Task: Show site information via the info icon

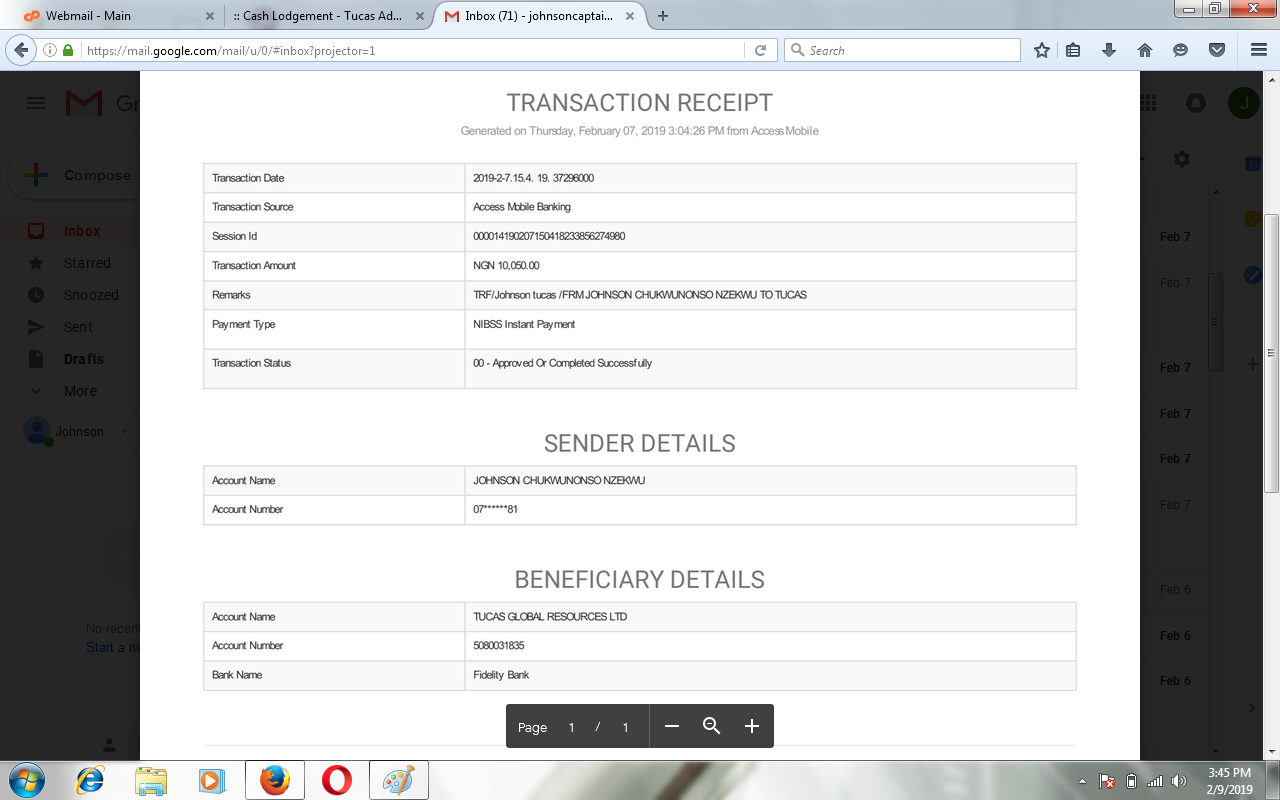Action: tap(49, 50)
